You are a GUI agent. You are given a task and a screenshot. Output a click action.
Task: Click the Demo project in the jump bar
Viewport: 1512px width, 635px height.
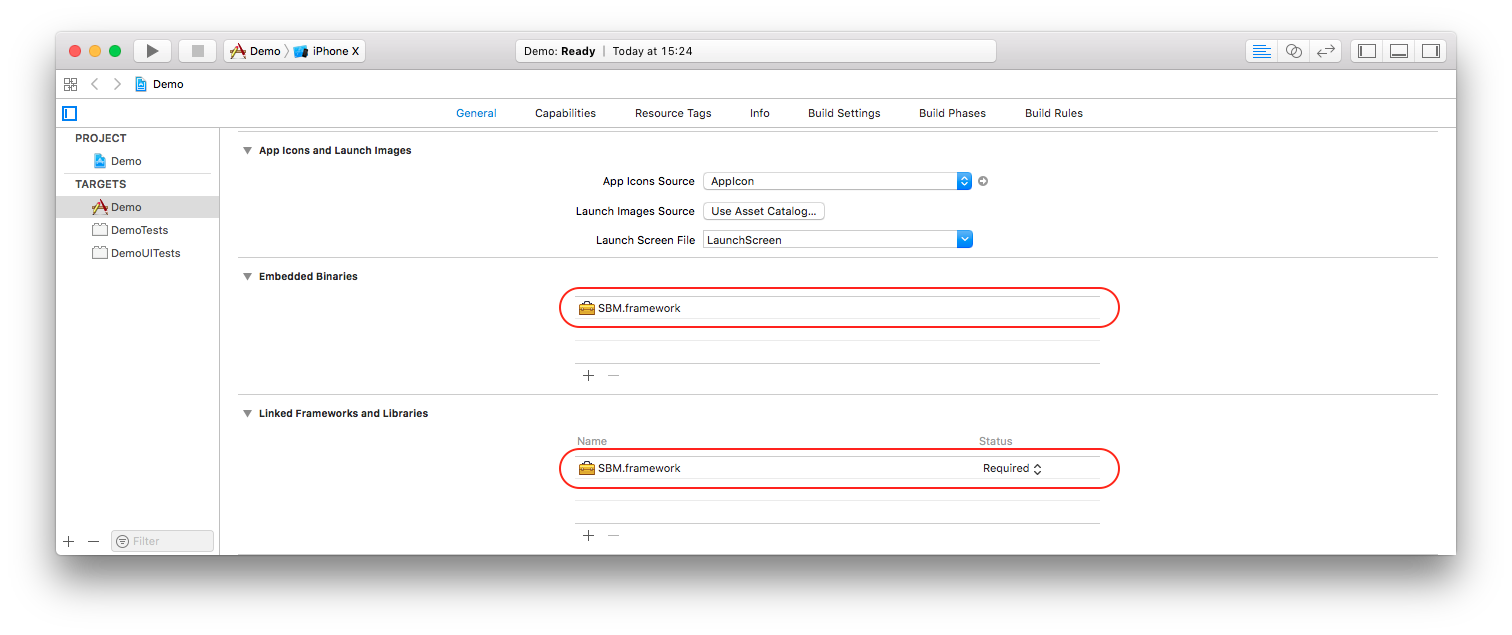[160, 84]
